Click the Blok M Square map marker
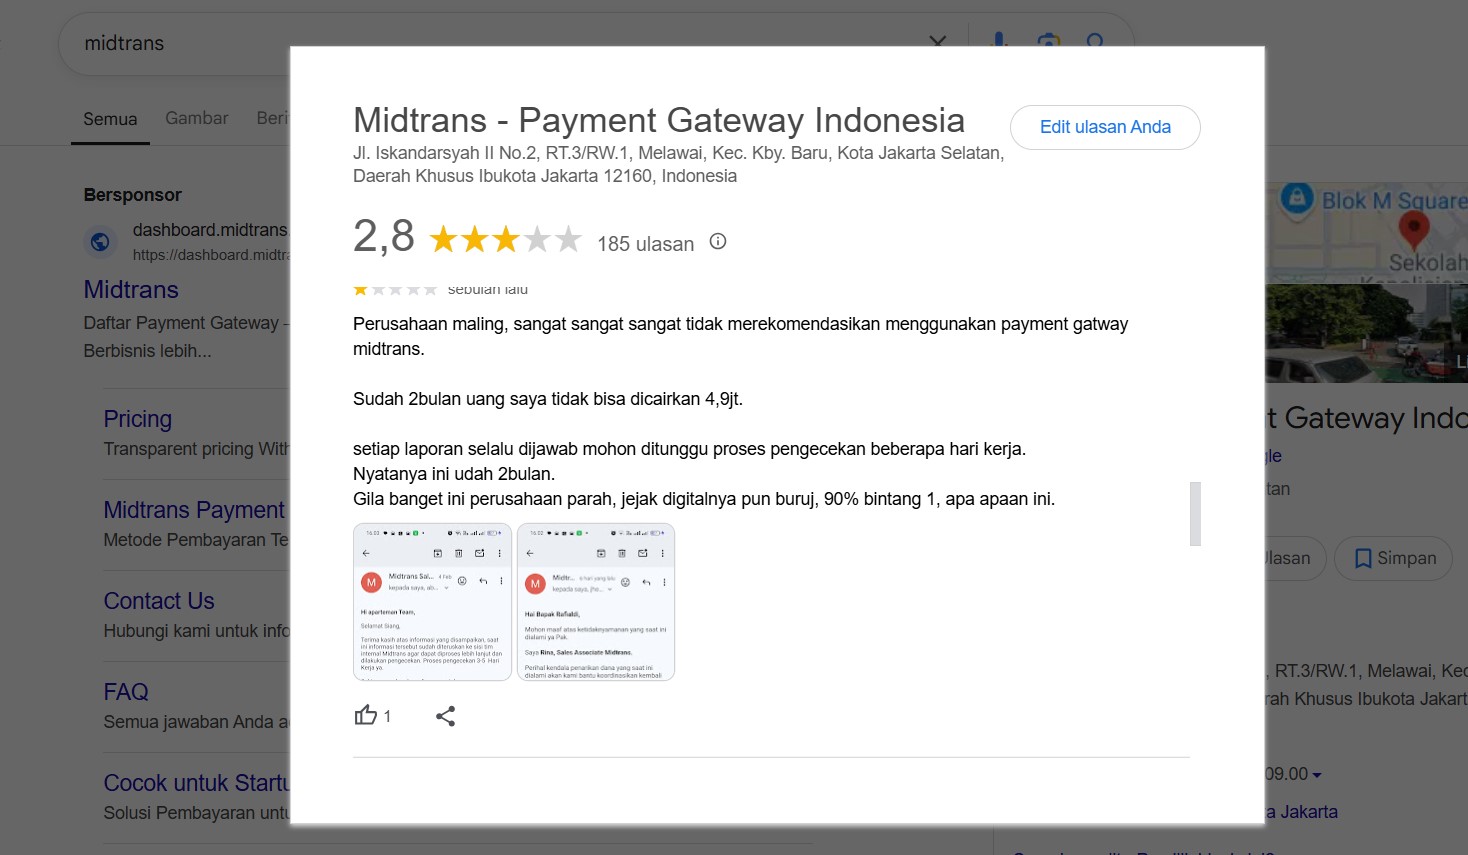 point(1297,197)
